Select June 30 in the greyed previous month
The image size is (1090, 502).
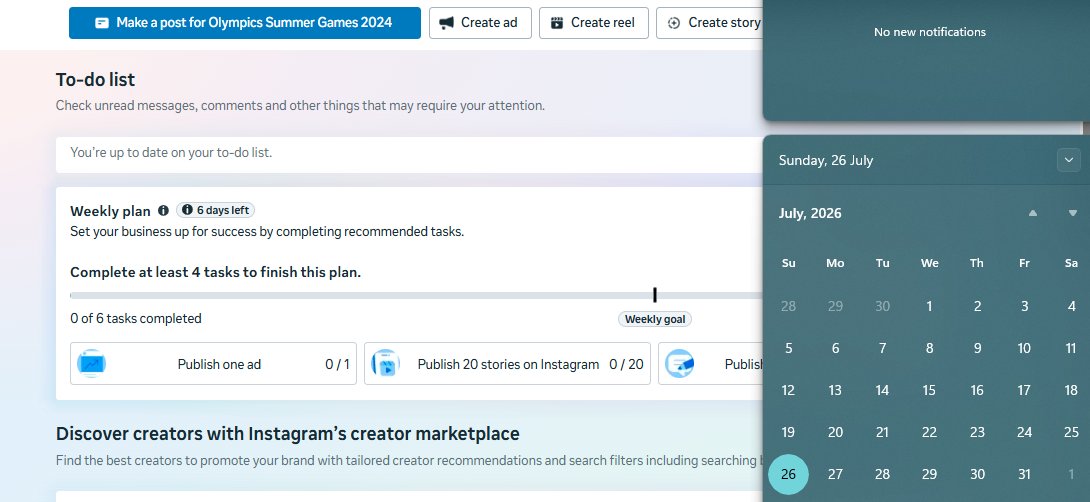point(883,306)
